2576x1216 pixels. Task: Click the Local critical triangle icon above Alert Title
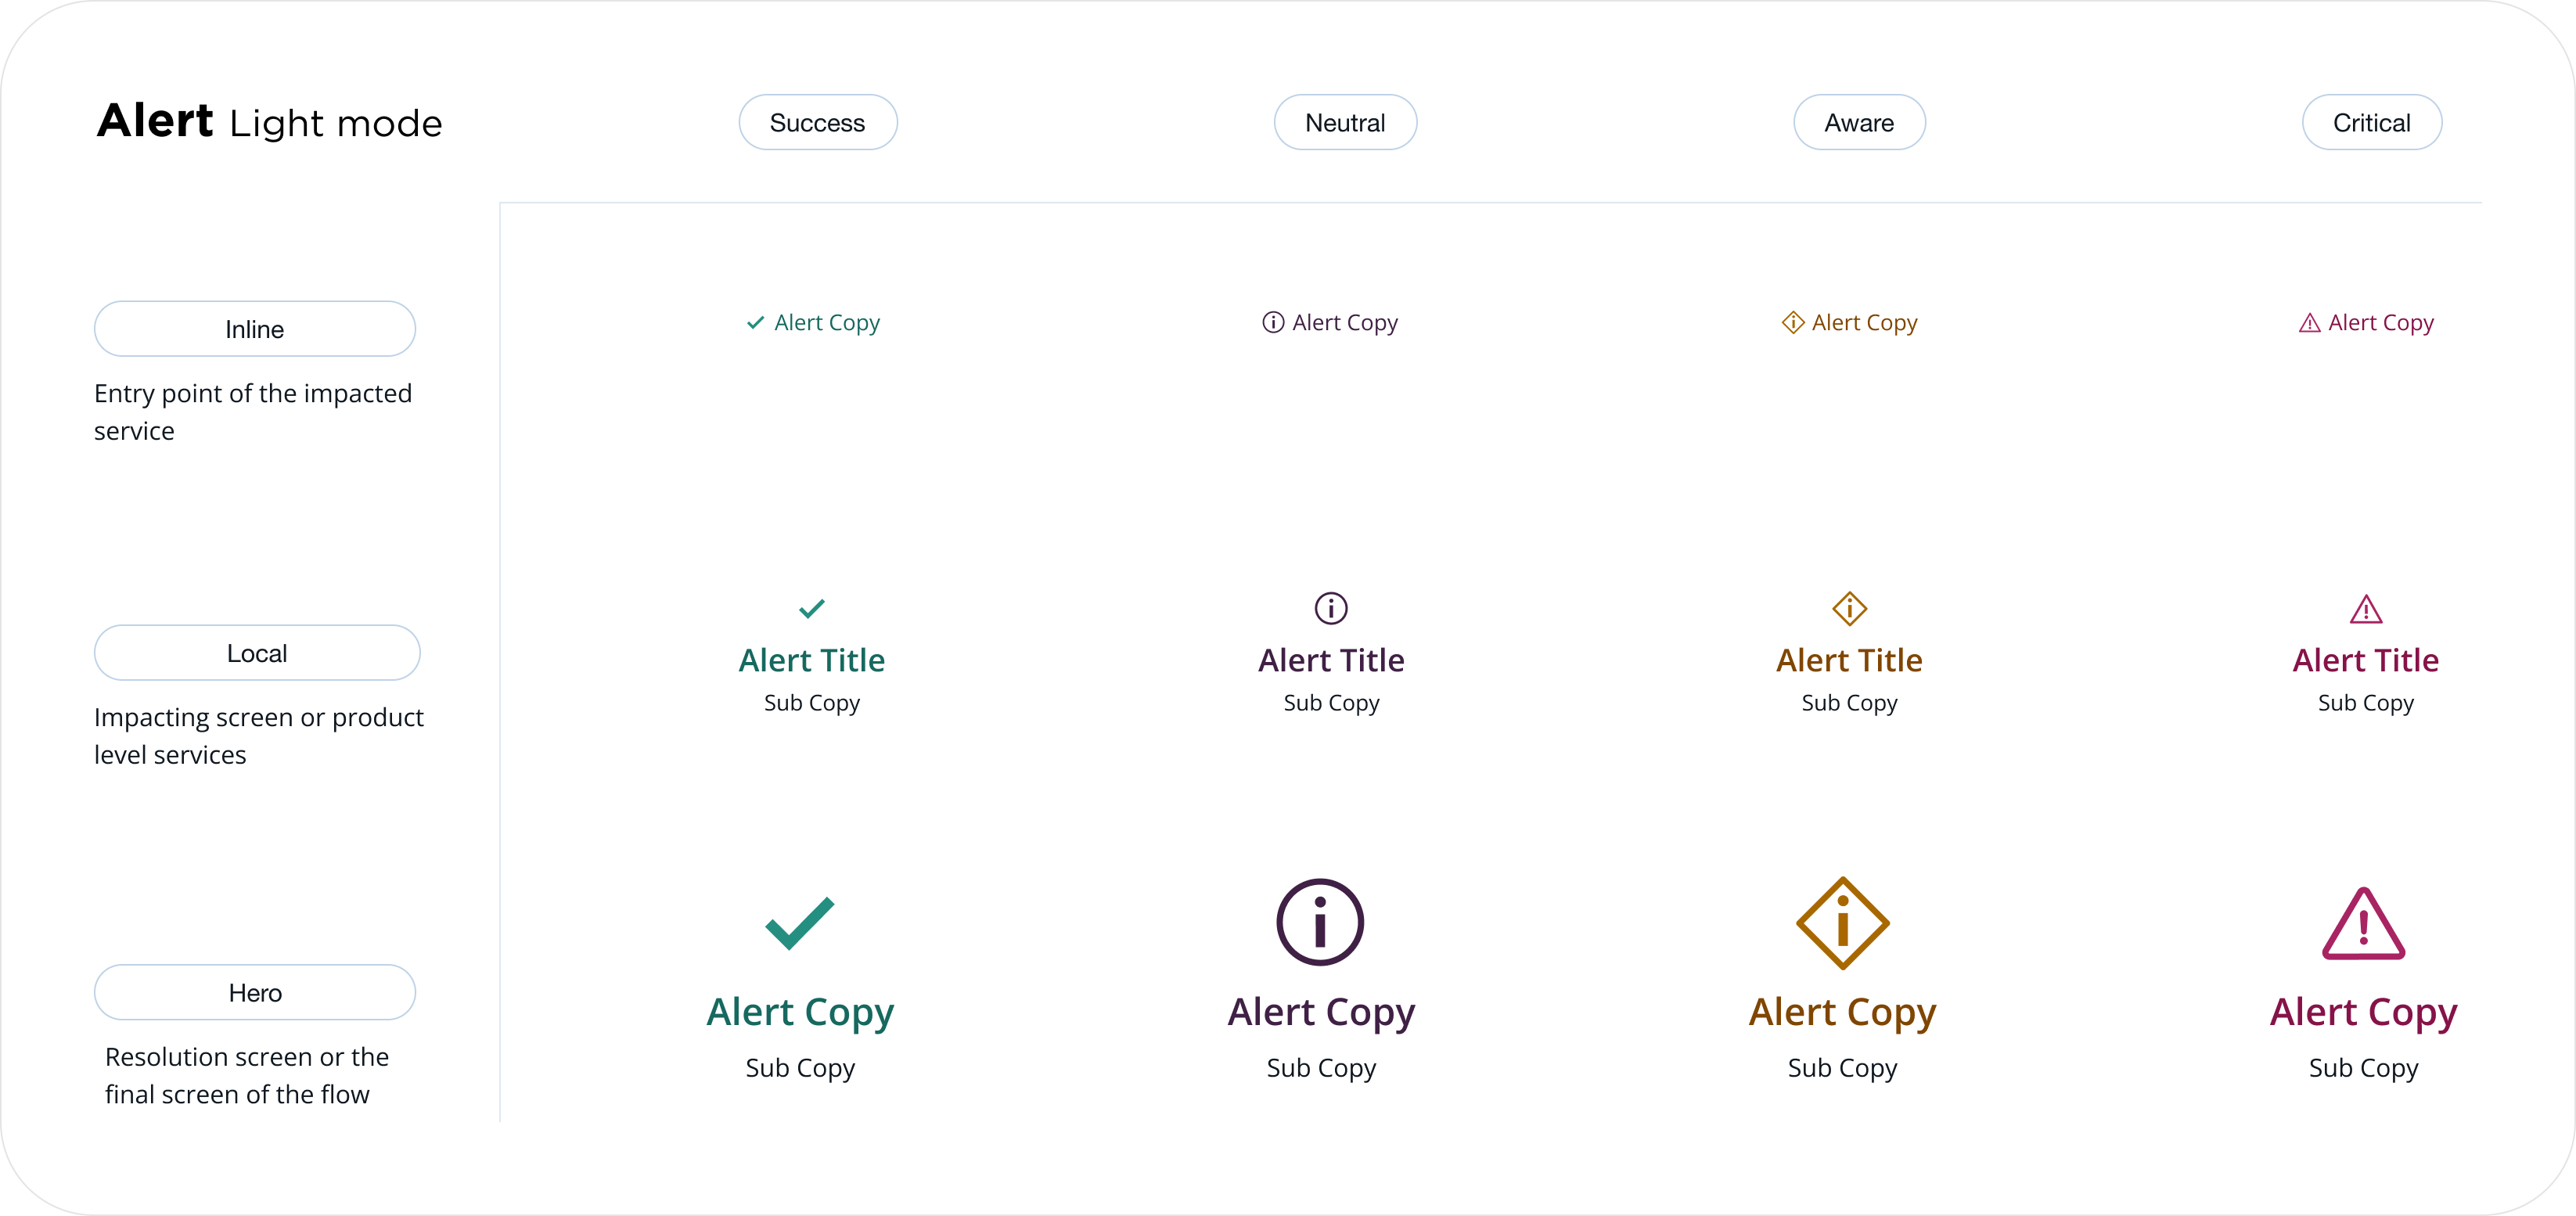tap(2365, 609)
